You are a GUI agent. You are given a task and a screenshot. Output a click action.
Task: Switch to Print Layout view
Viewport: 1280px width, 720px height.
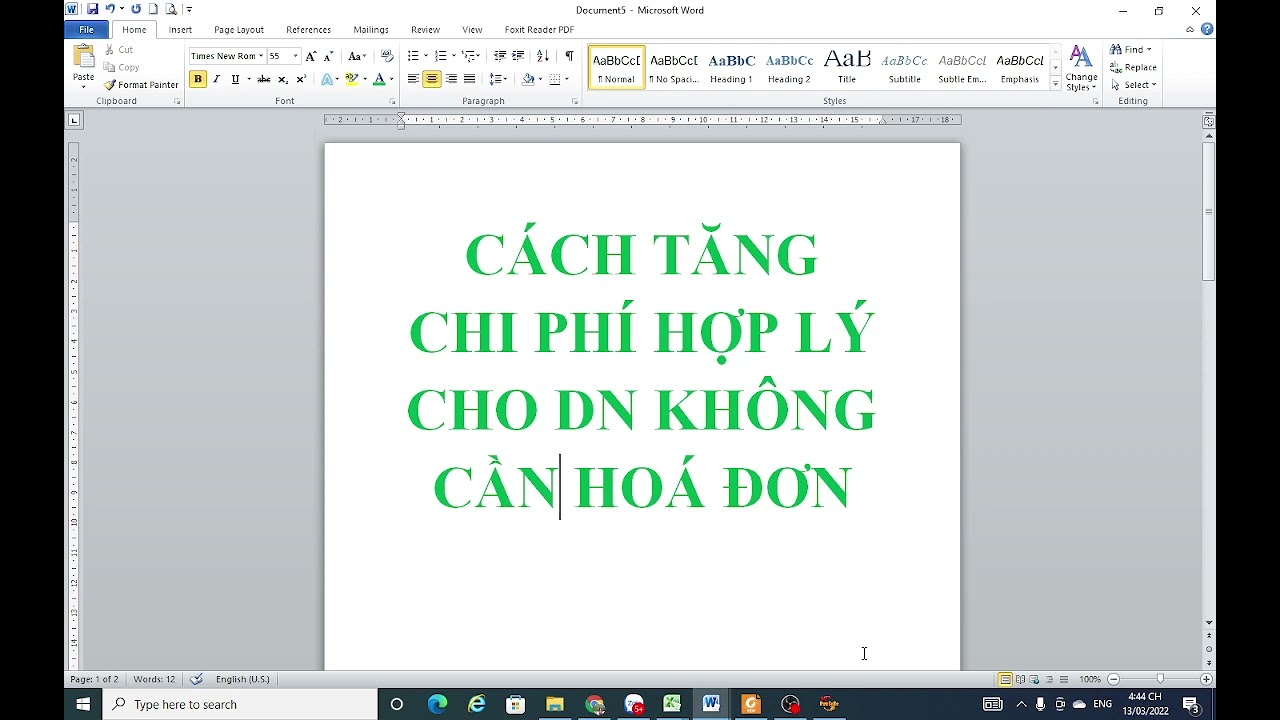[1005, 679]
